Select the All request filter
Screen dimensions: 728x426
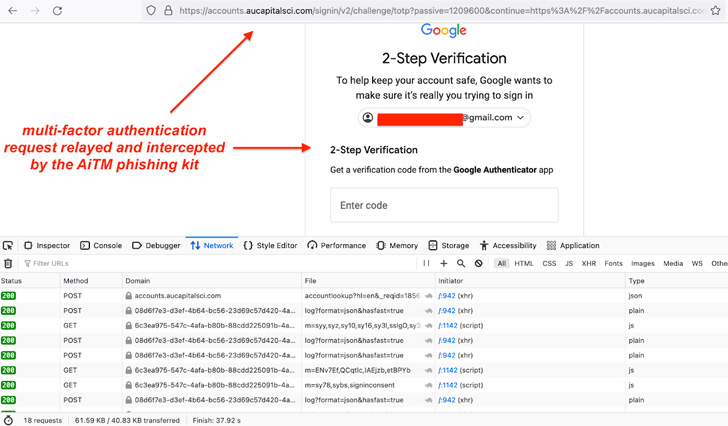[x=501, y=264]
